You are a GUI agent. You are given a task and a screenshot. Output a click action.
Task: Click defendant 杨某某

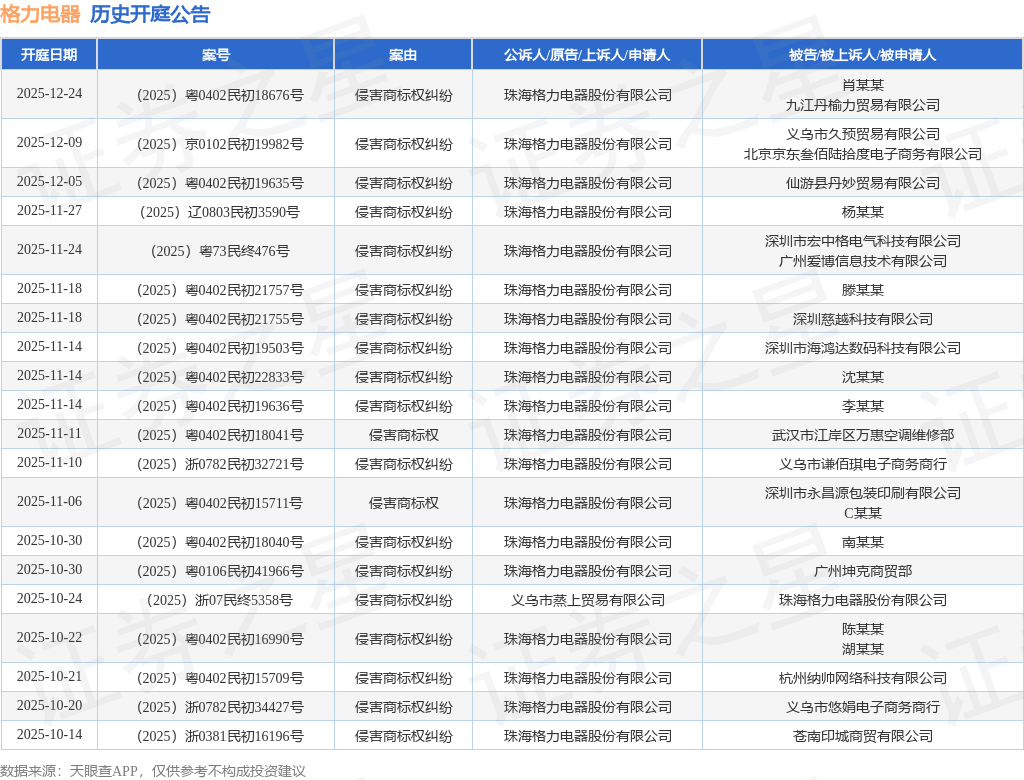(863, 212)
